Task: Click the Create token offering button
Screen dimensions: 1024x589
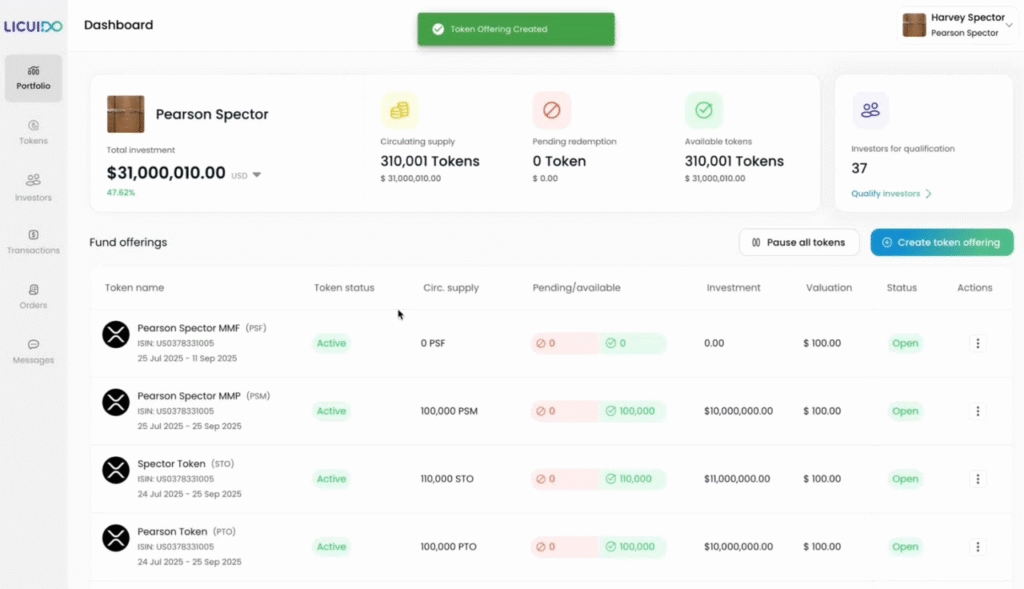Action: (941, 242)
